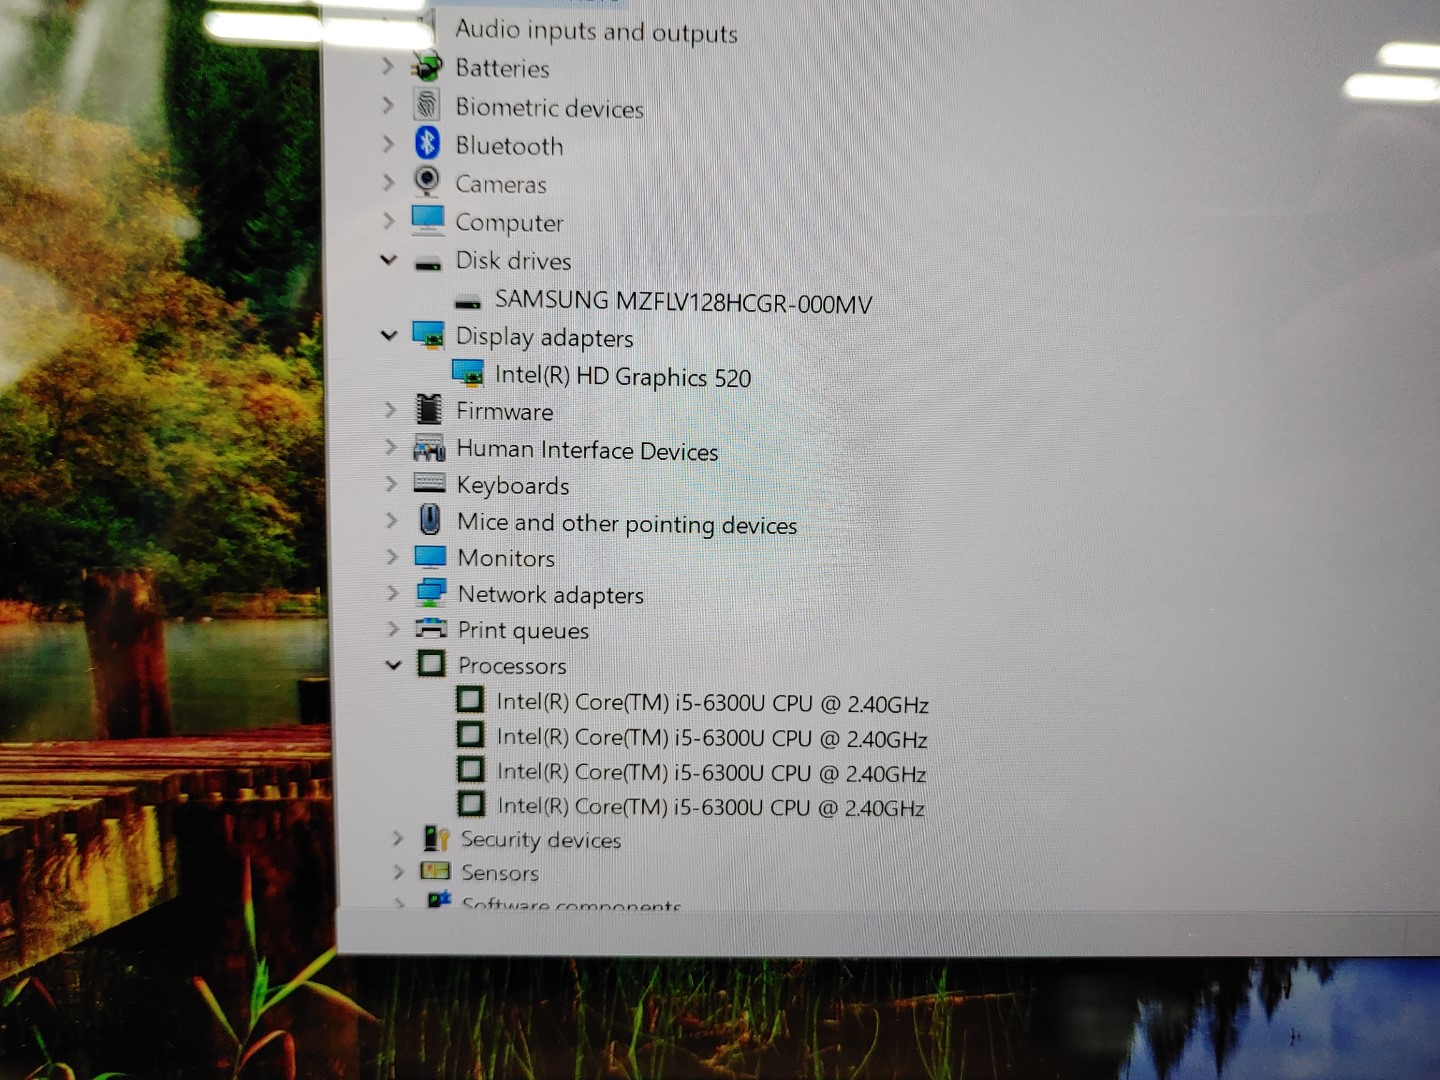
Task: Expand the Keyboards node
Action: coord(391,483)
